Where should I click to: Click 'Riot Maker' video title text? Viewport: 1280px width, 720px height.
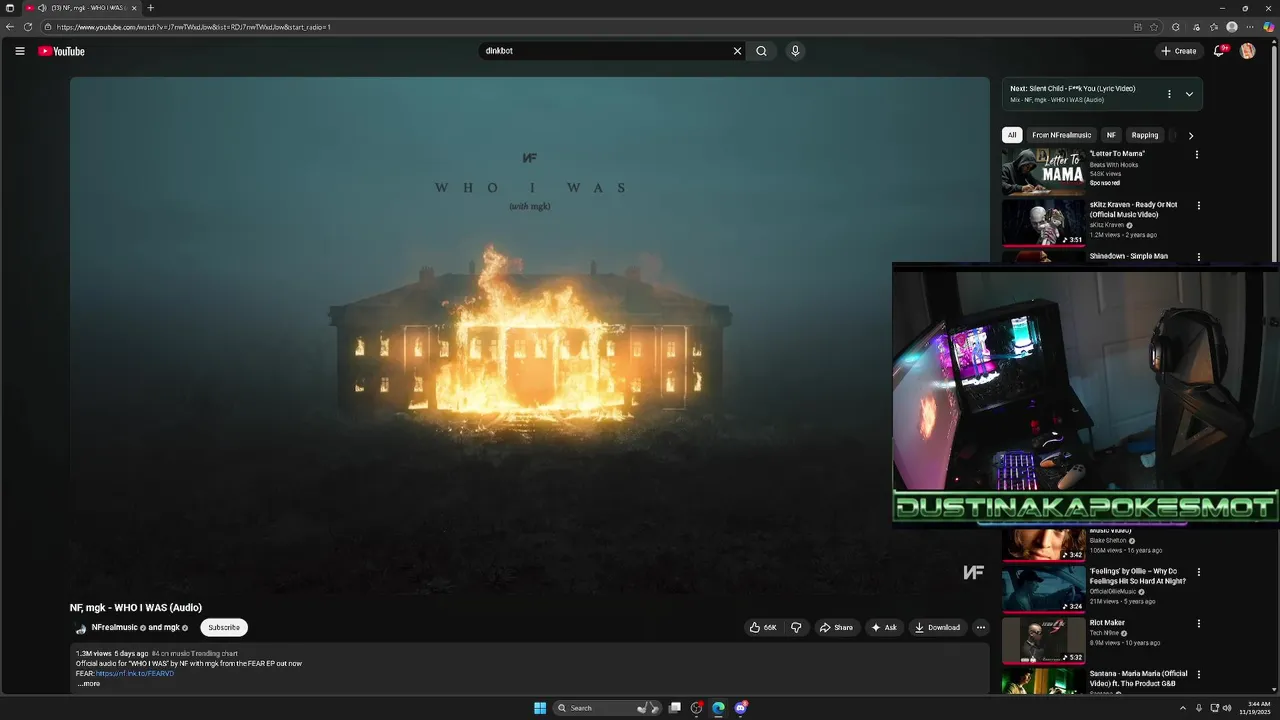[x=1107, y=622]
